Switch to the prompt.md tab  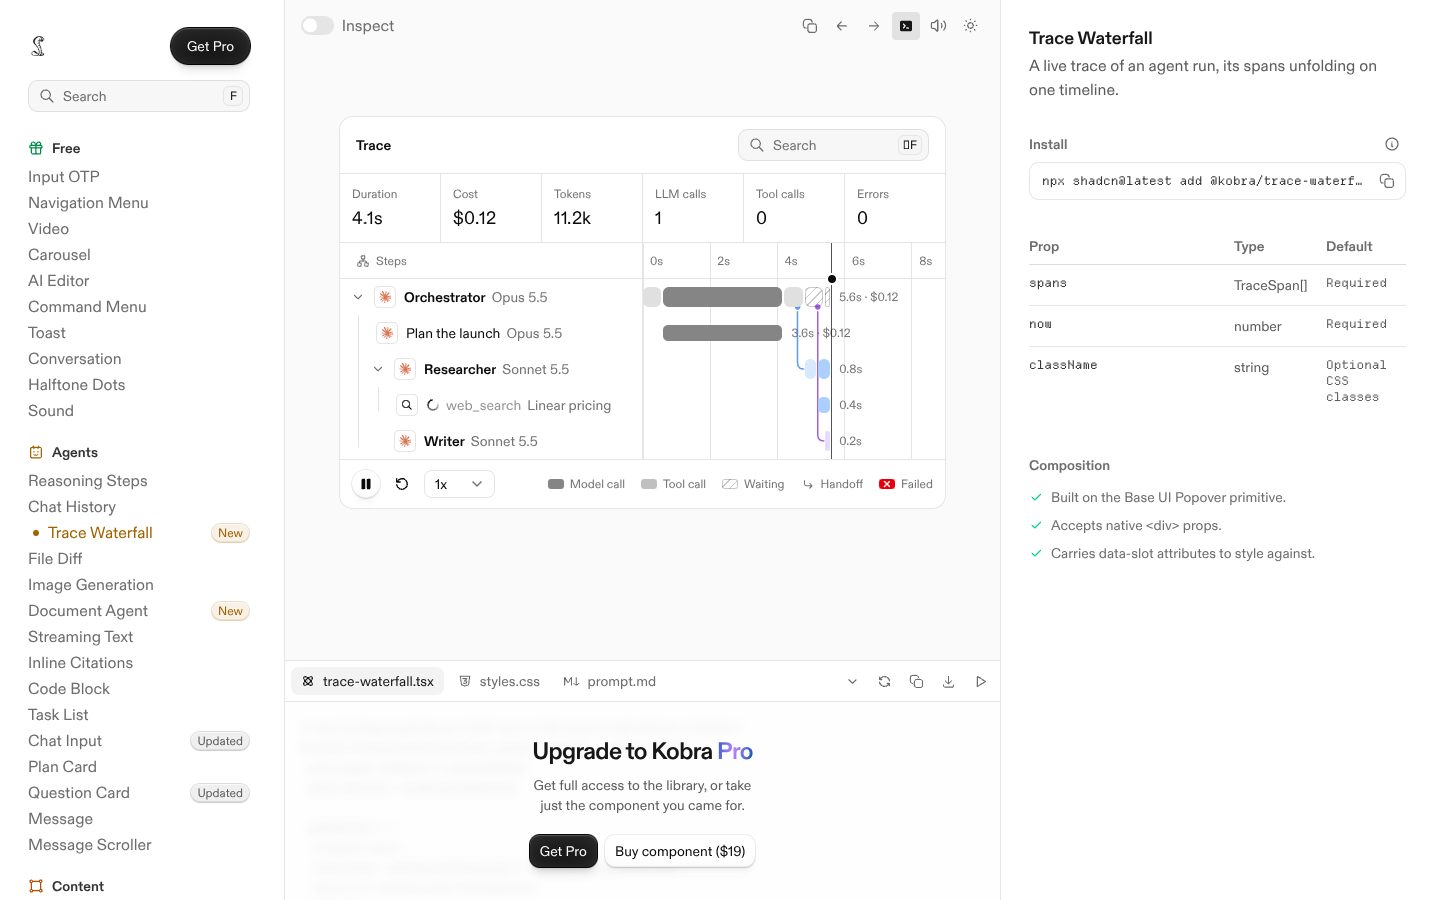[x=609, y=682]
